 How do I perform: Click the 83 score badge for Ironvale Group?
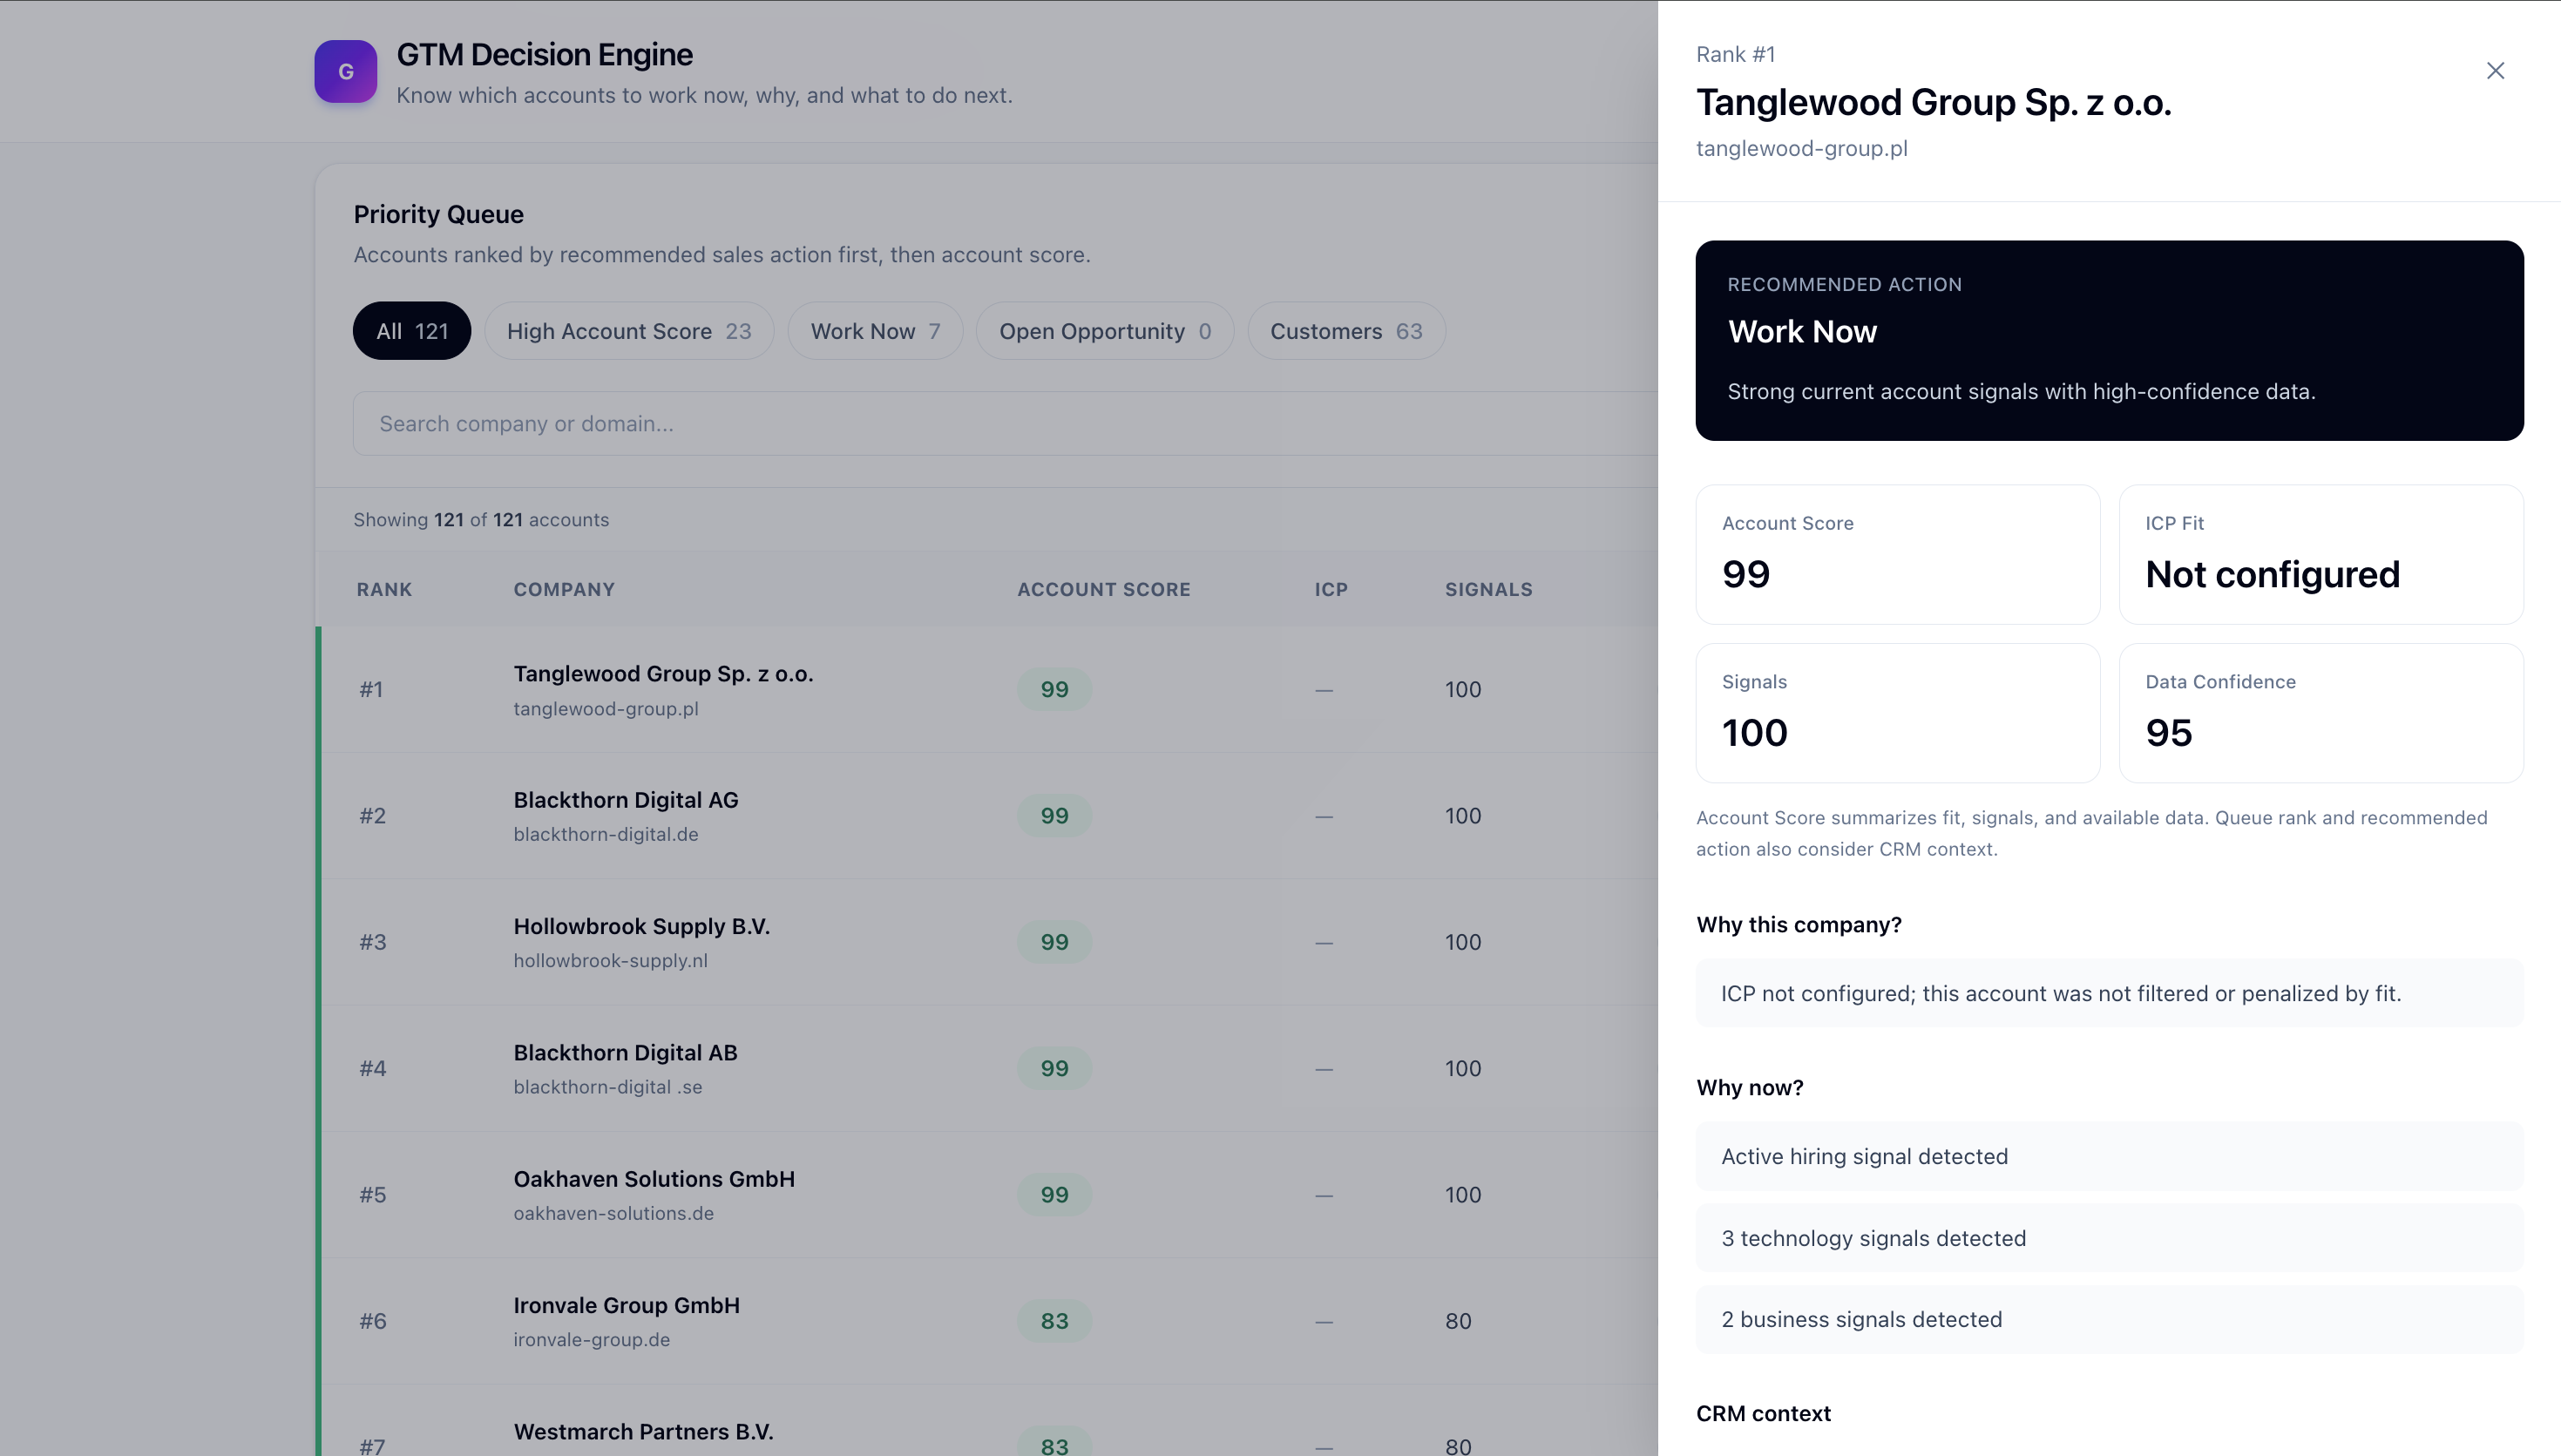[1054, 1321]
